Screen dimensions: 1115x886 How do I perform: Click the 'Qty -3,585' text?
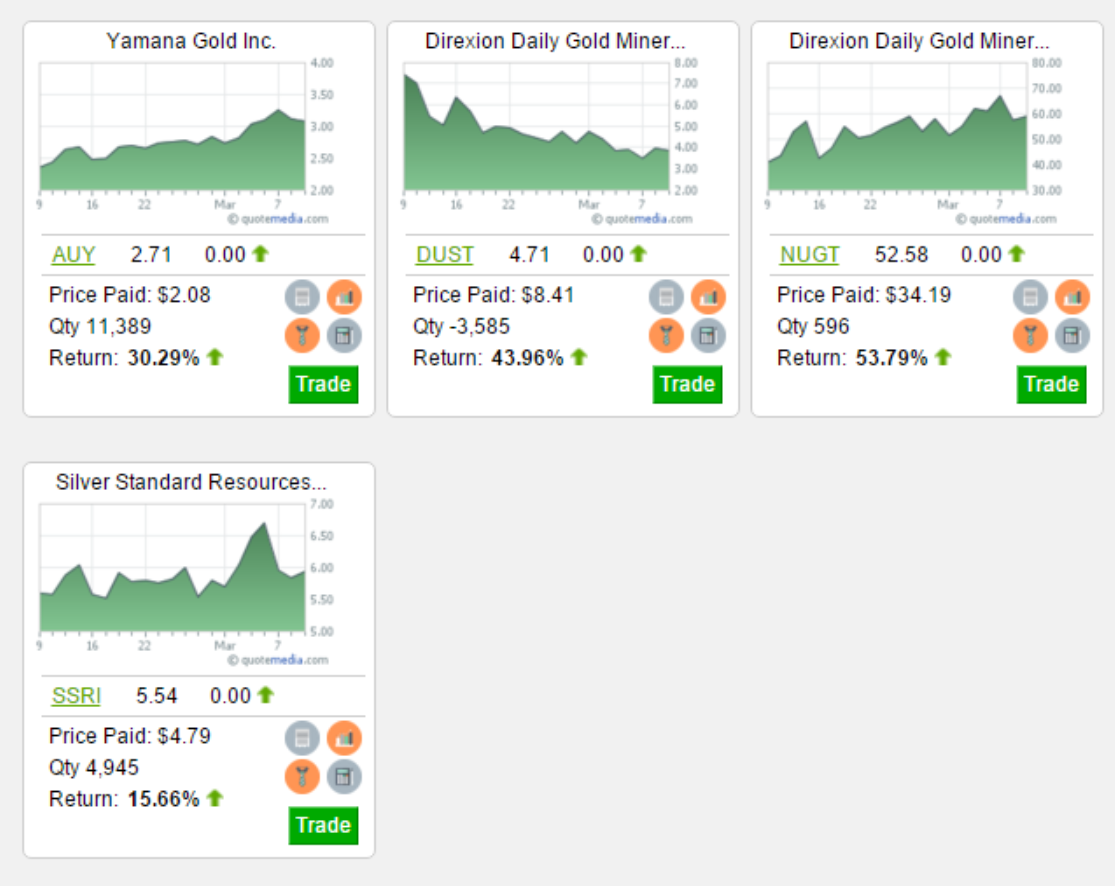pyautogui.click(x=461, y=326)
